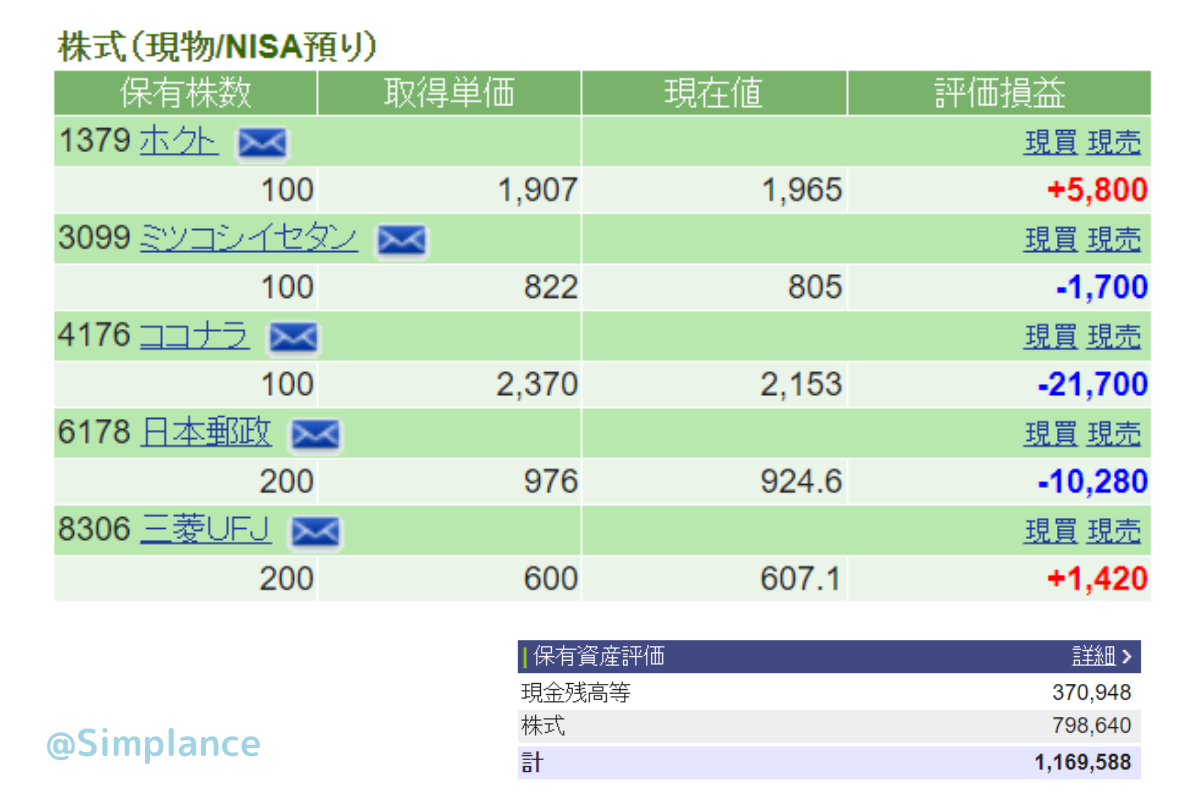The height and width of the screenshot is (800, 1200).
Task: Open the ミツコシイセタン stock link
Action: (x=249, y=239)
